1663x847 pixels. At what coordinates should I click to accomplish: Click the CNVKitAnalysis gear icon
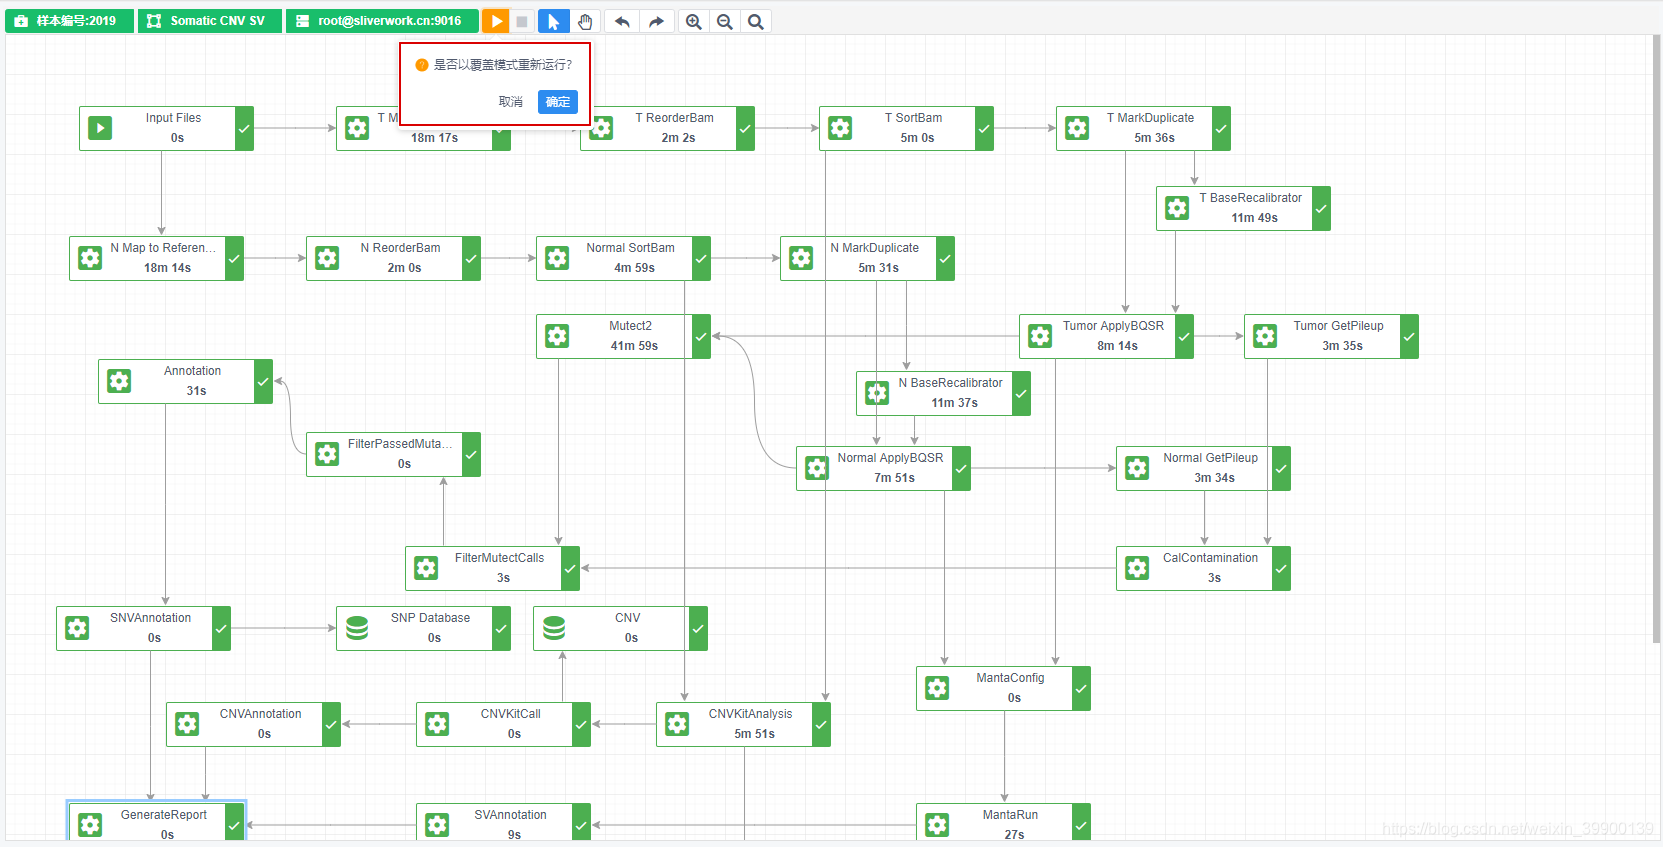pos(677,724)
